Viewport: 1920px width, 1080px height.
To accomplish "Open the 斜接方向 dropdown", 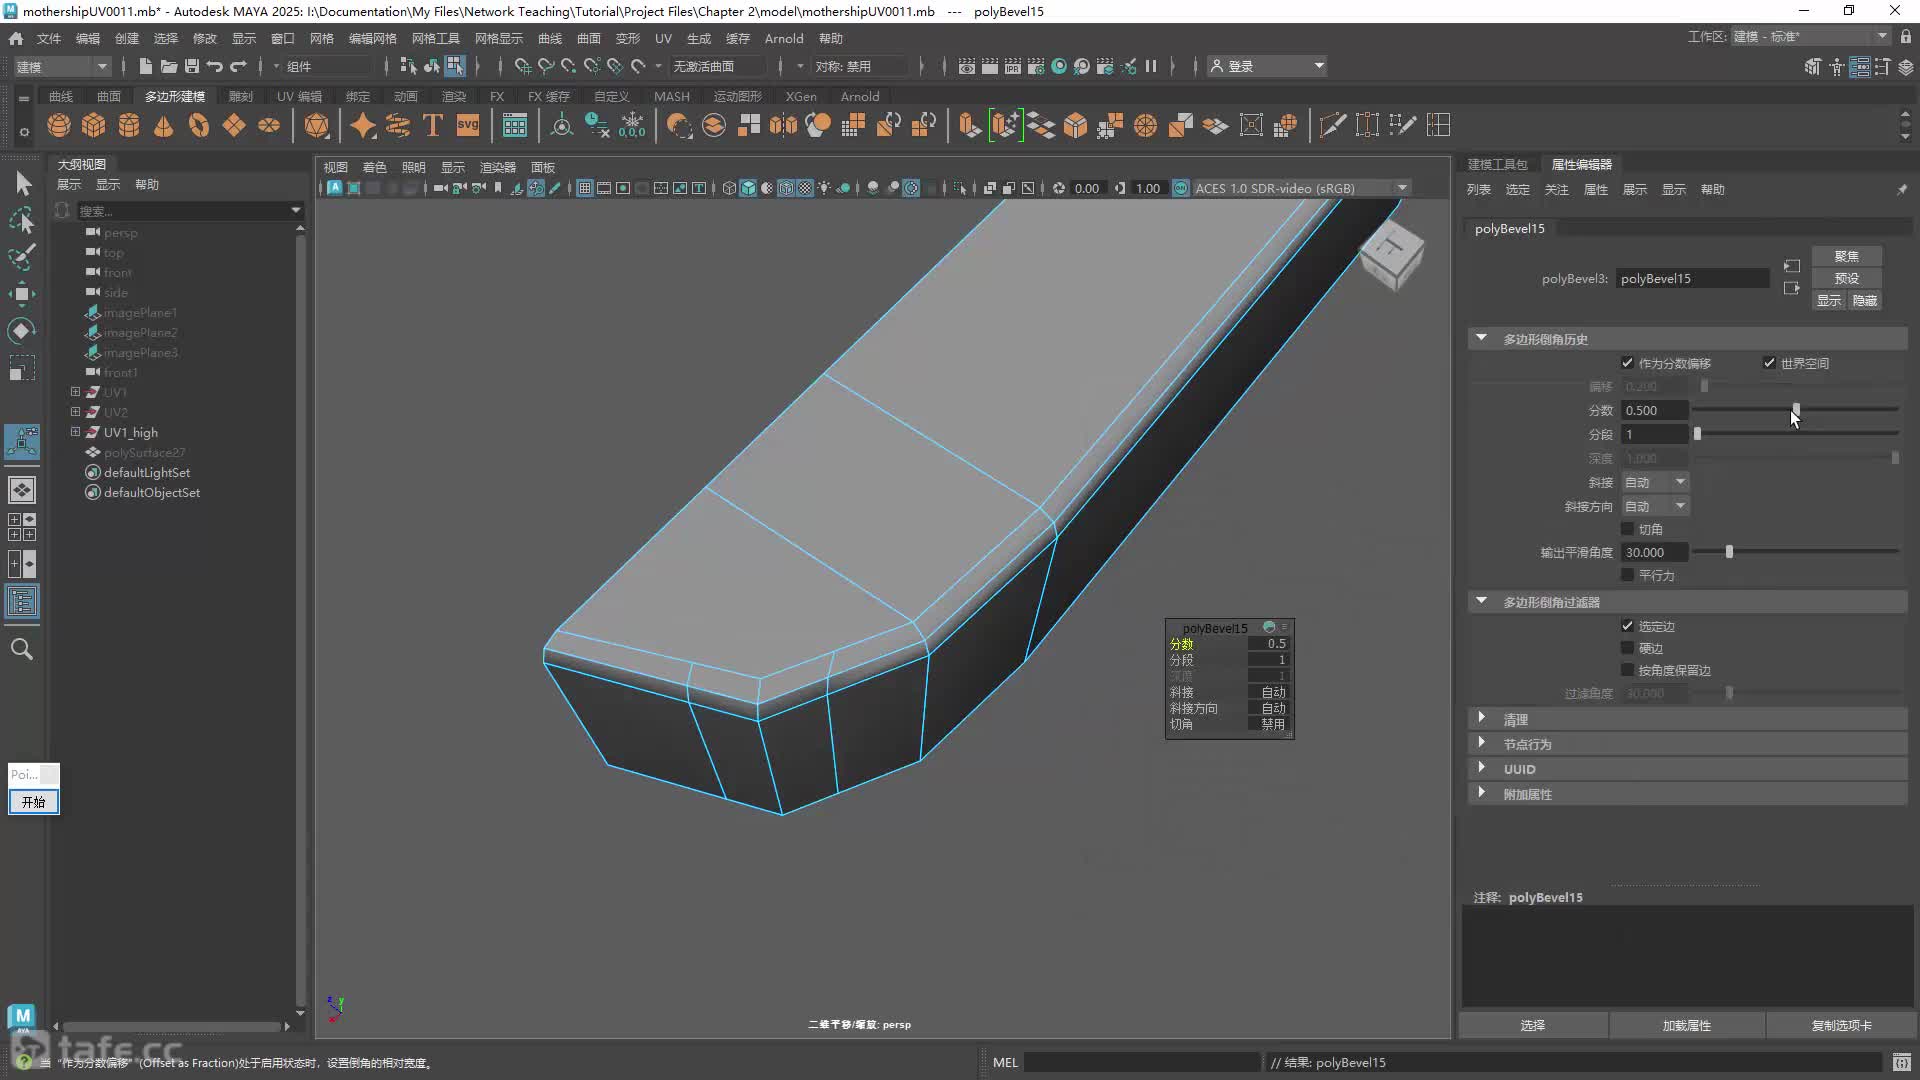I will (x=1655, y=506).
